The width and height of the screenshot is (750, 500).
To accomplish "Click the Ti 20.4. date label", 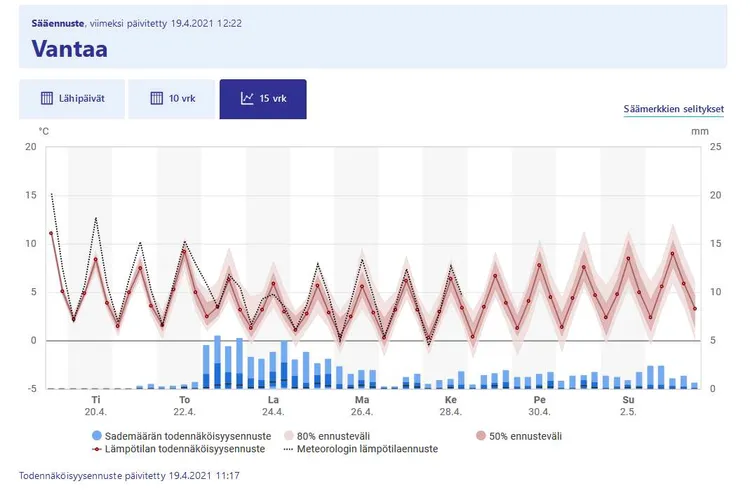I will [96, 405].
